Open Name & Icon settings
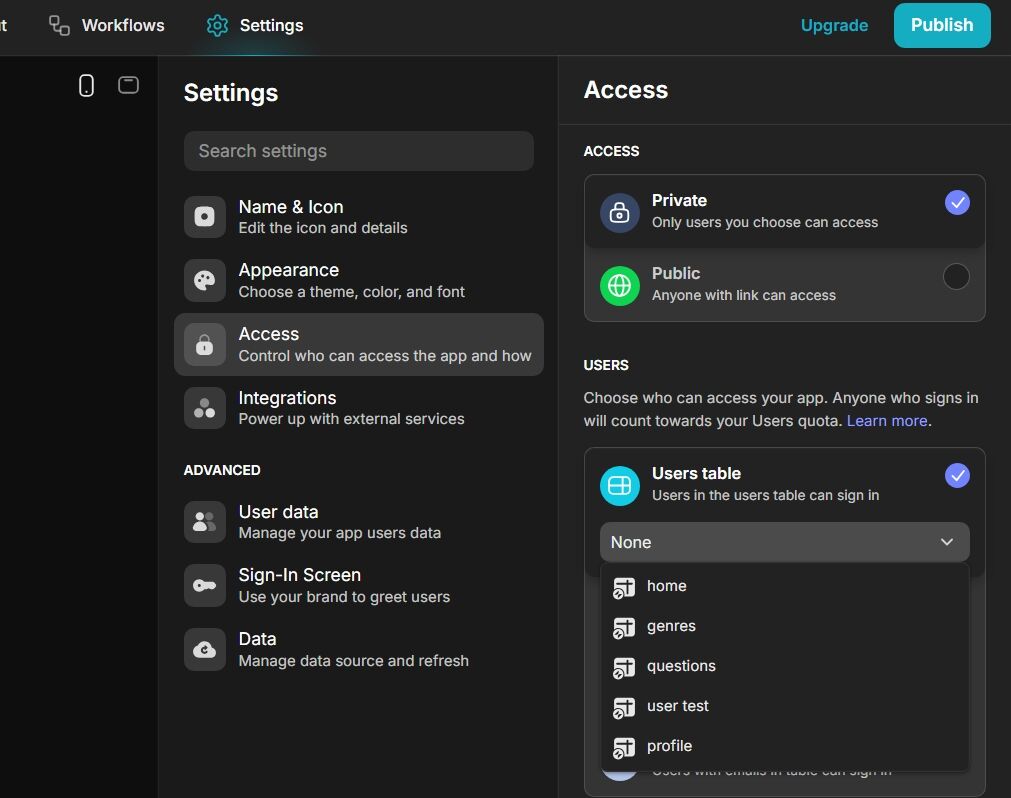The height and width of the screenshot is (798, 1011). [x=358, y=217]
